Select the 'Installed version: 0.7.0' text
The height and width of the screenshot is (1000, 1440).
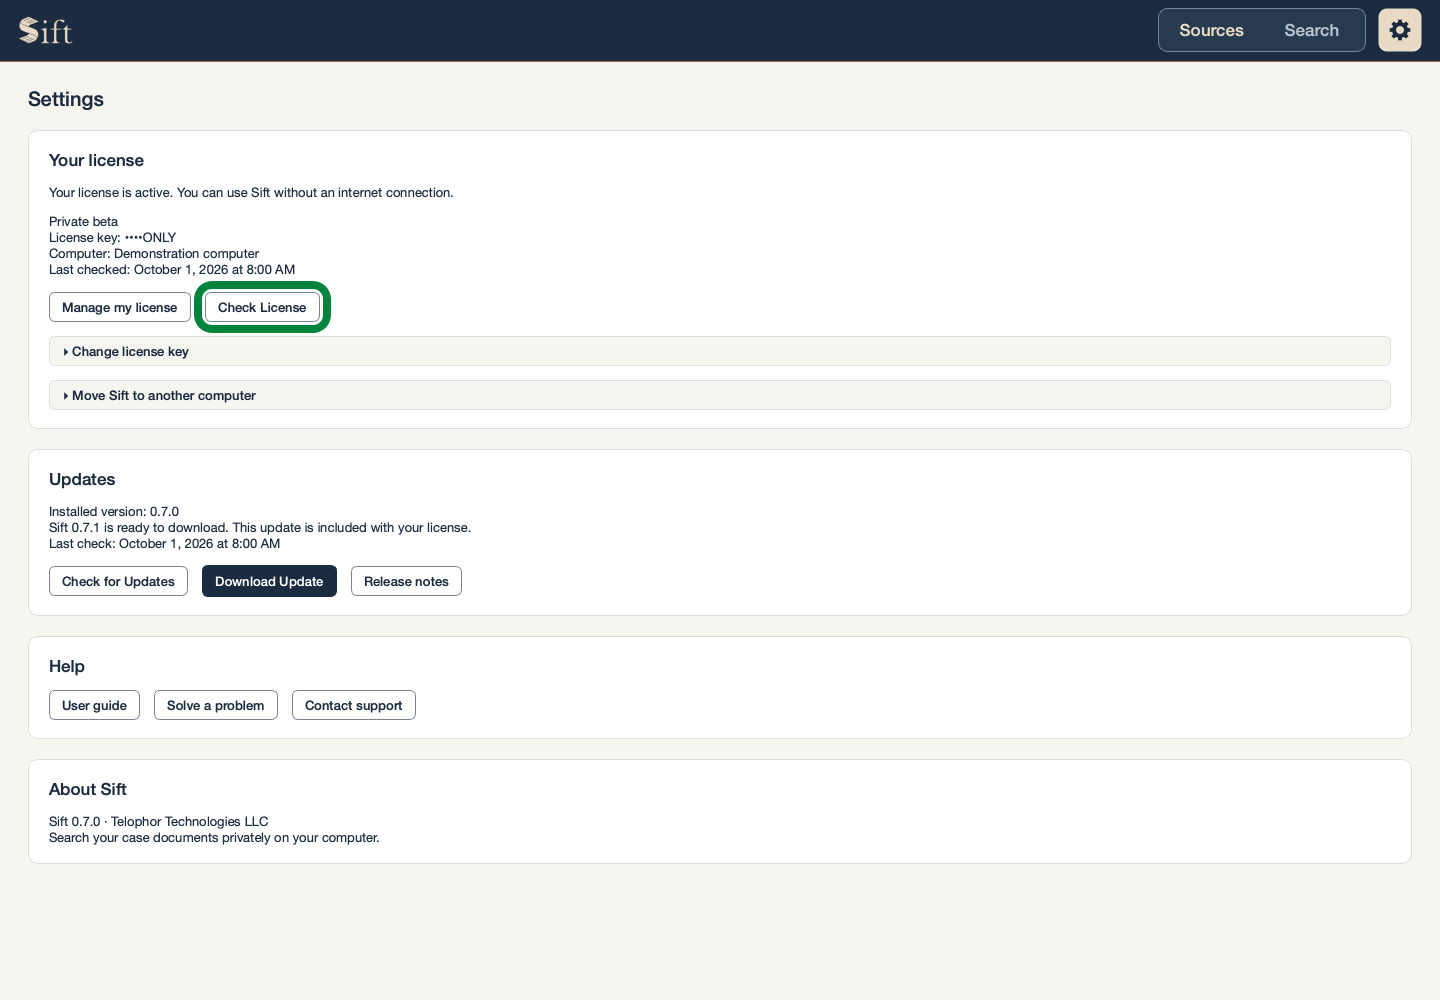click(114, 511)
